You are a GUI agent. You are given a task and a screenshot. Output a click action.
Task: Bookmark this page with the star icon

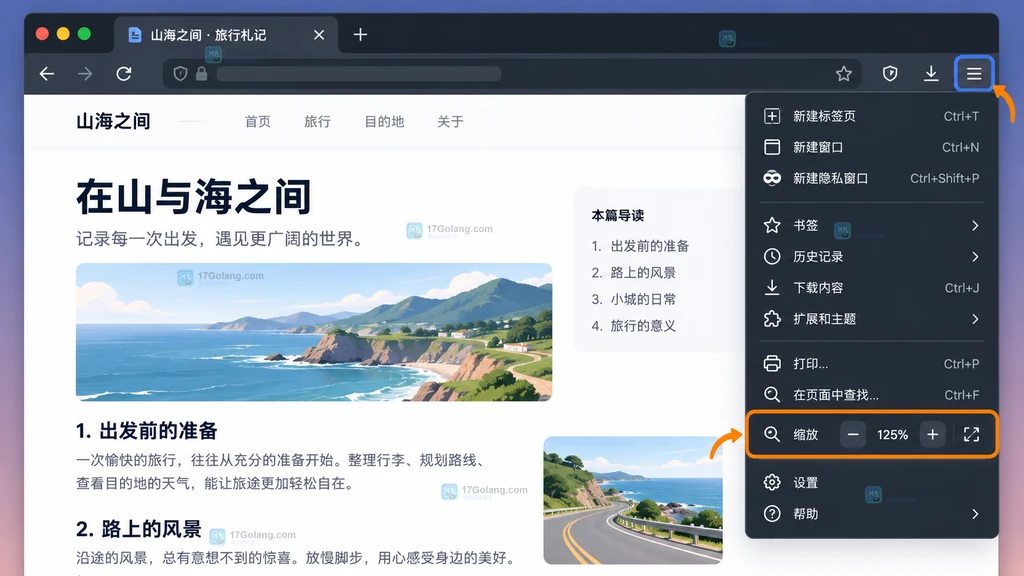click(x=844, y=74)
